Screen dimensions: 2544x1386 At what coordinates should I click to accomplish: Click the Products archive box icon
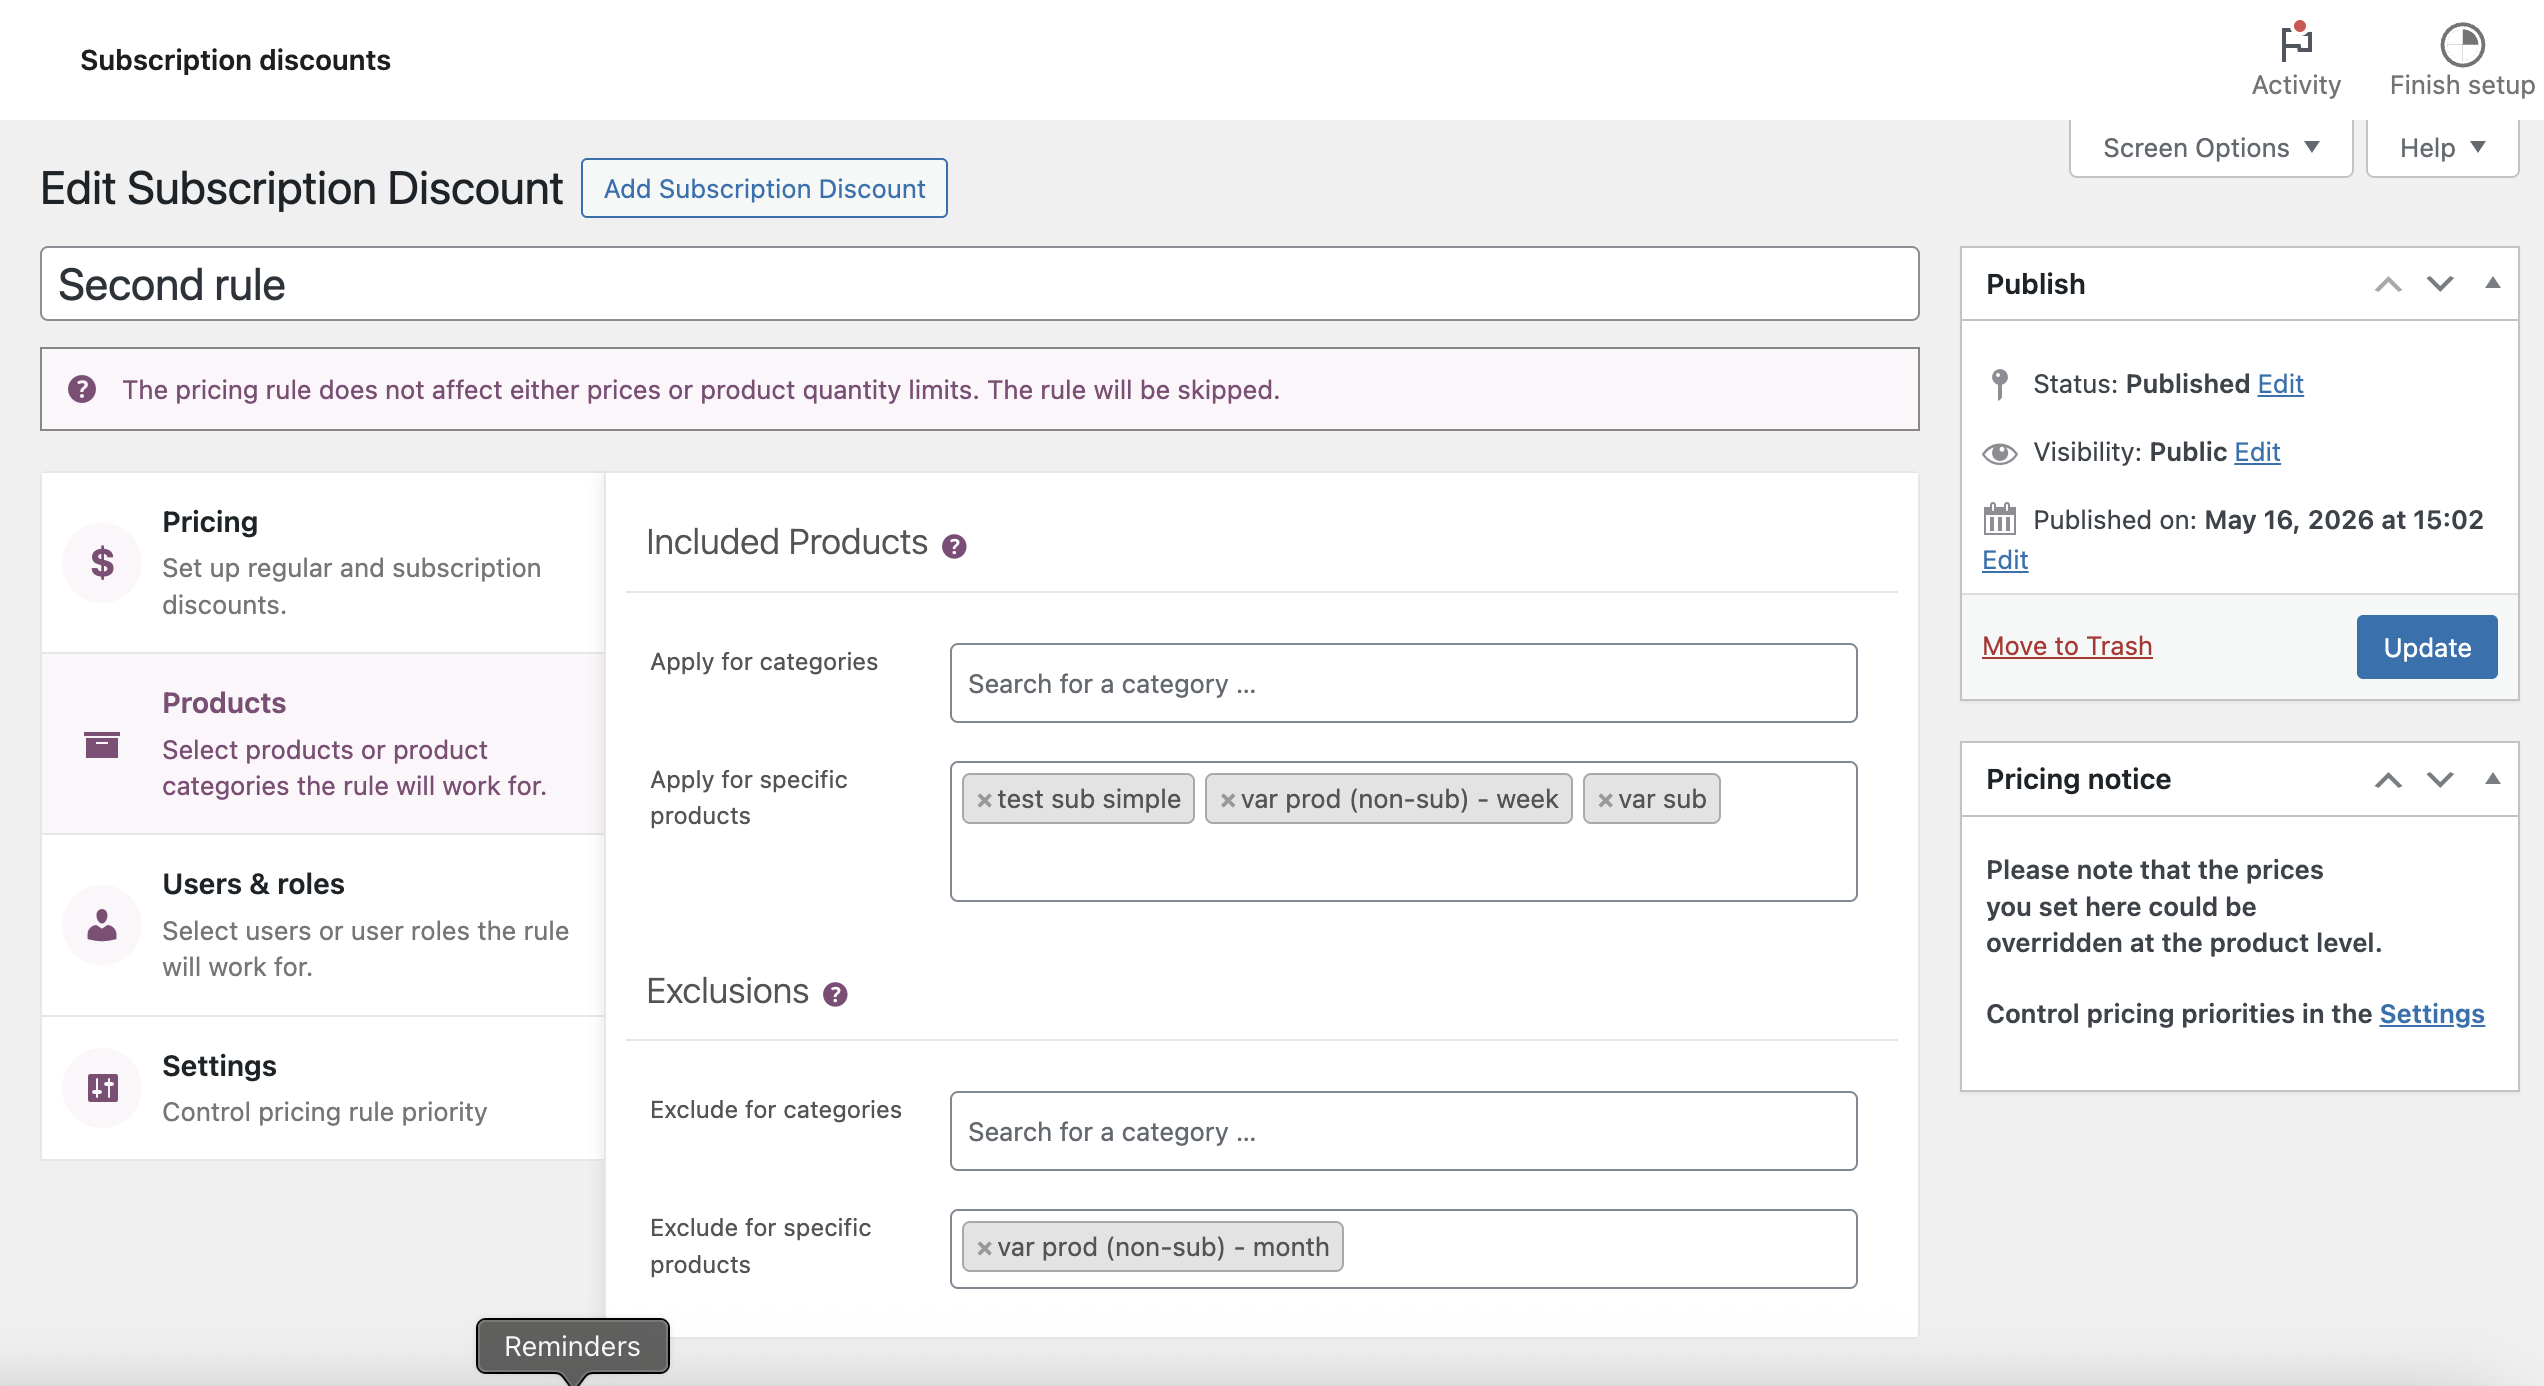click(x=102, y=744)
